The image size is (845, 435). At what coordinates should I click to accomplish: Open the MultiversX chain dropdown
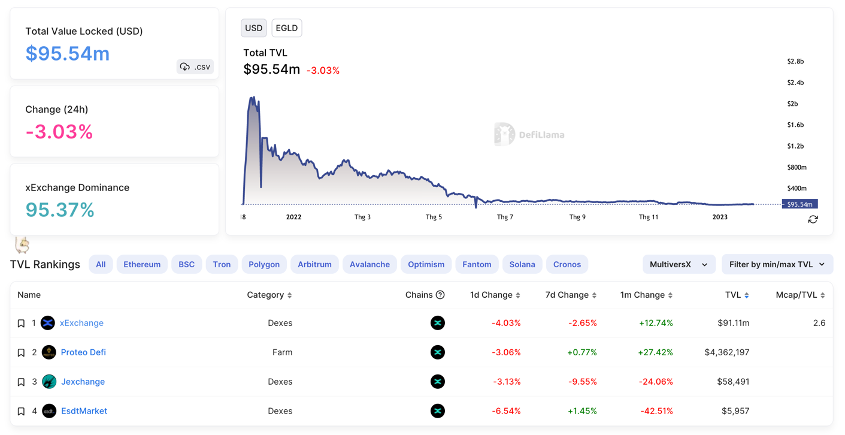(x=679, y=264)
